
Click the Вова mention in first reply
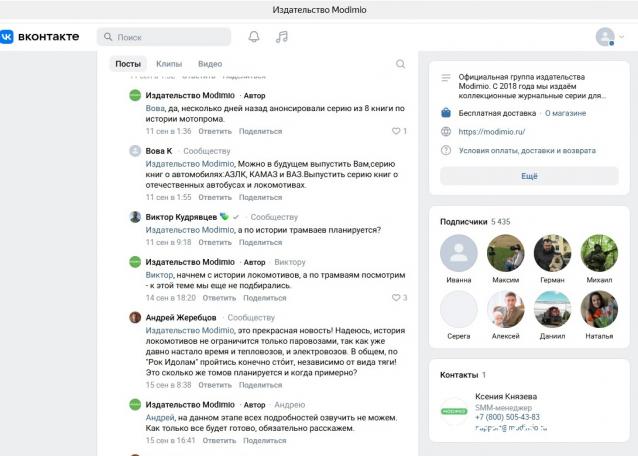click(155, 108)
